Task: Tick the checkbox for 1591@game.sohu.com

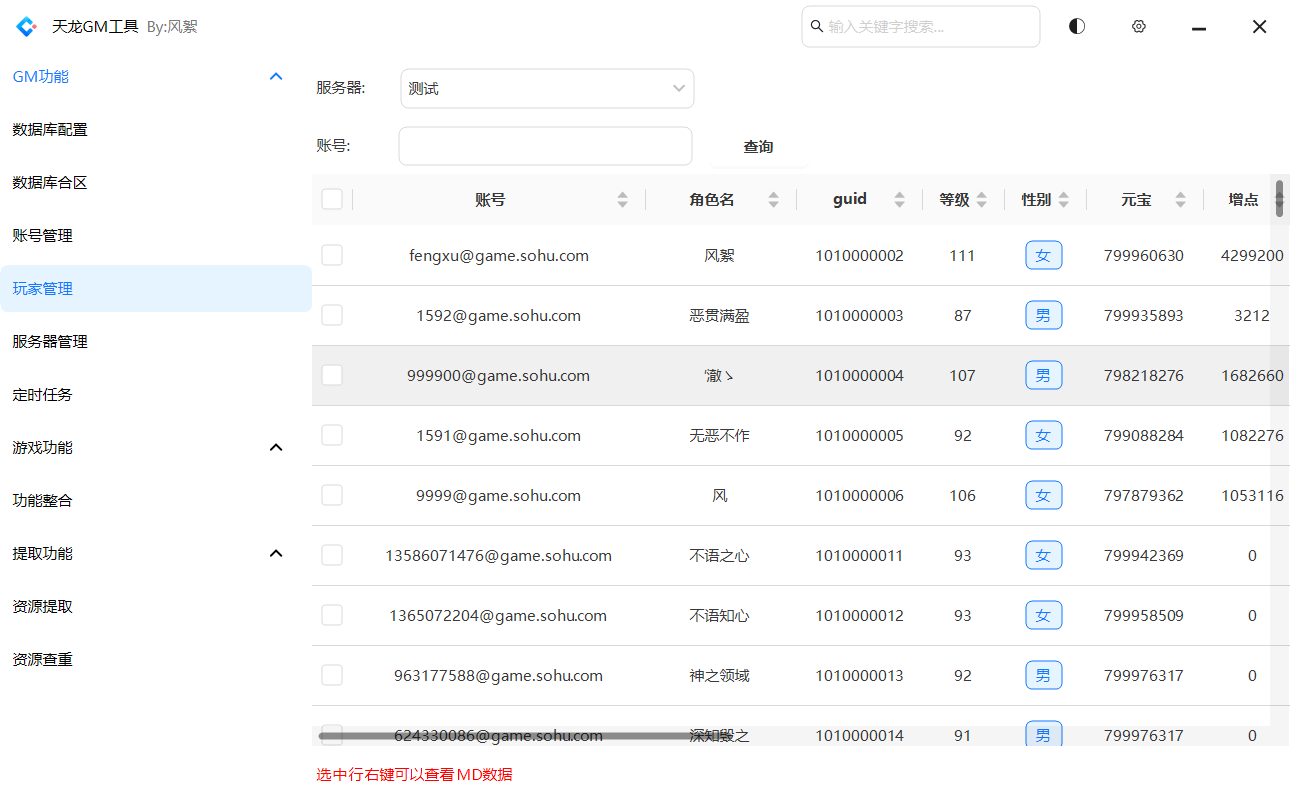Action: 332,436
